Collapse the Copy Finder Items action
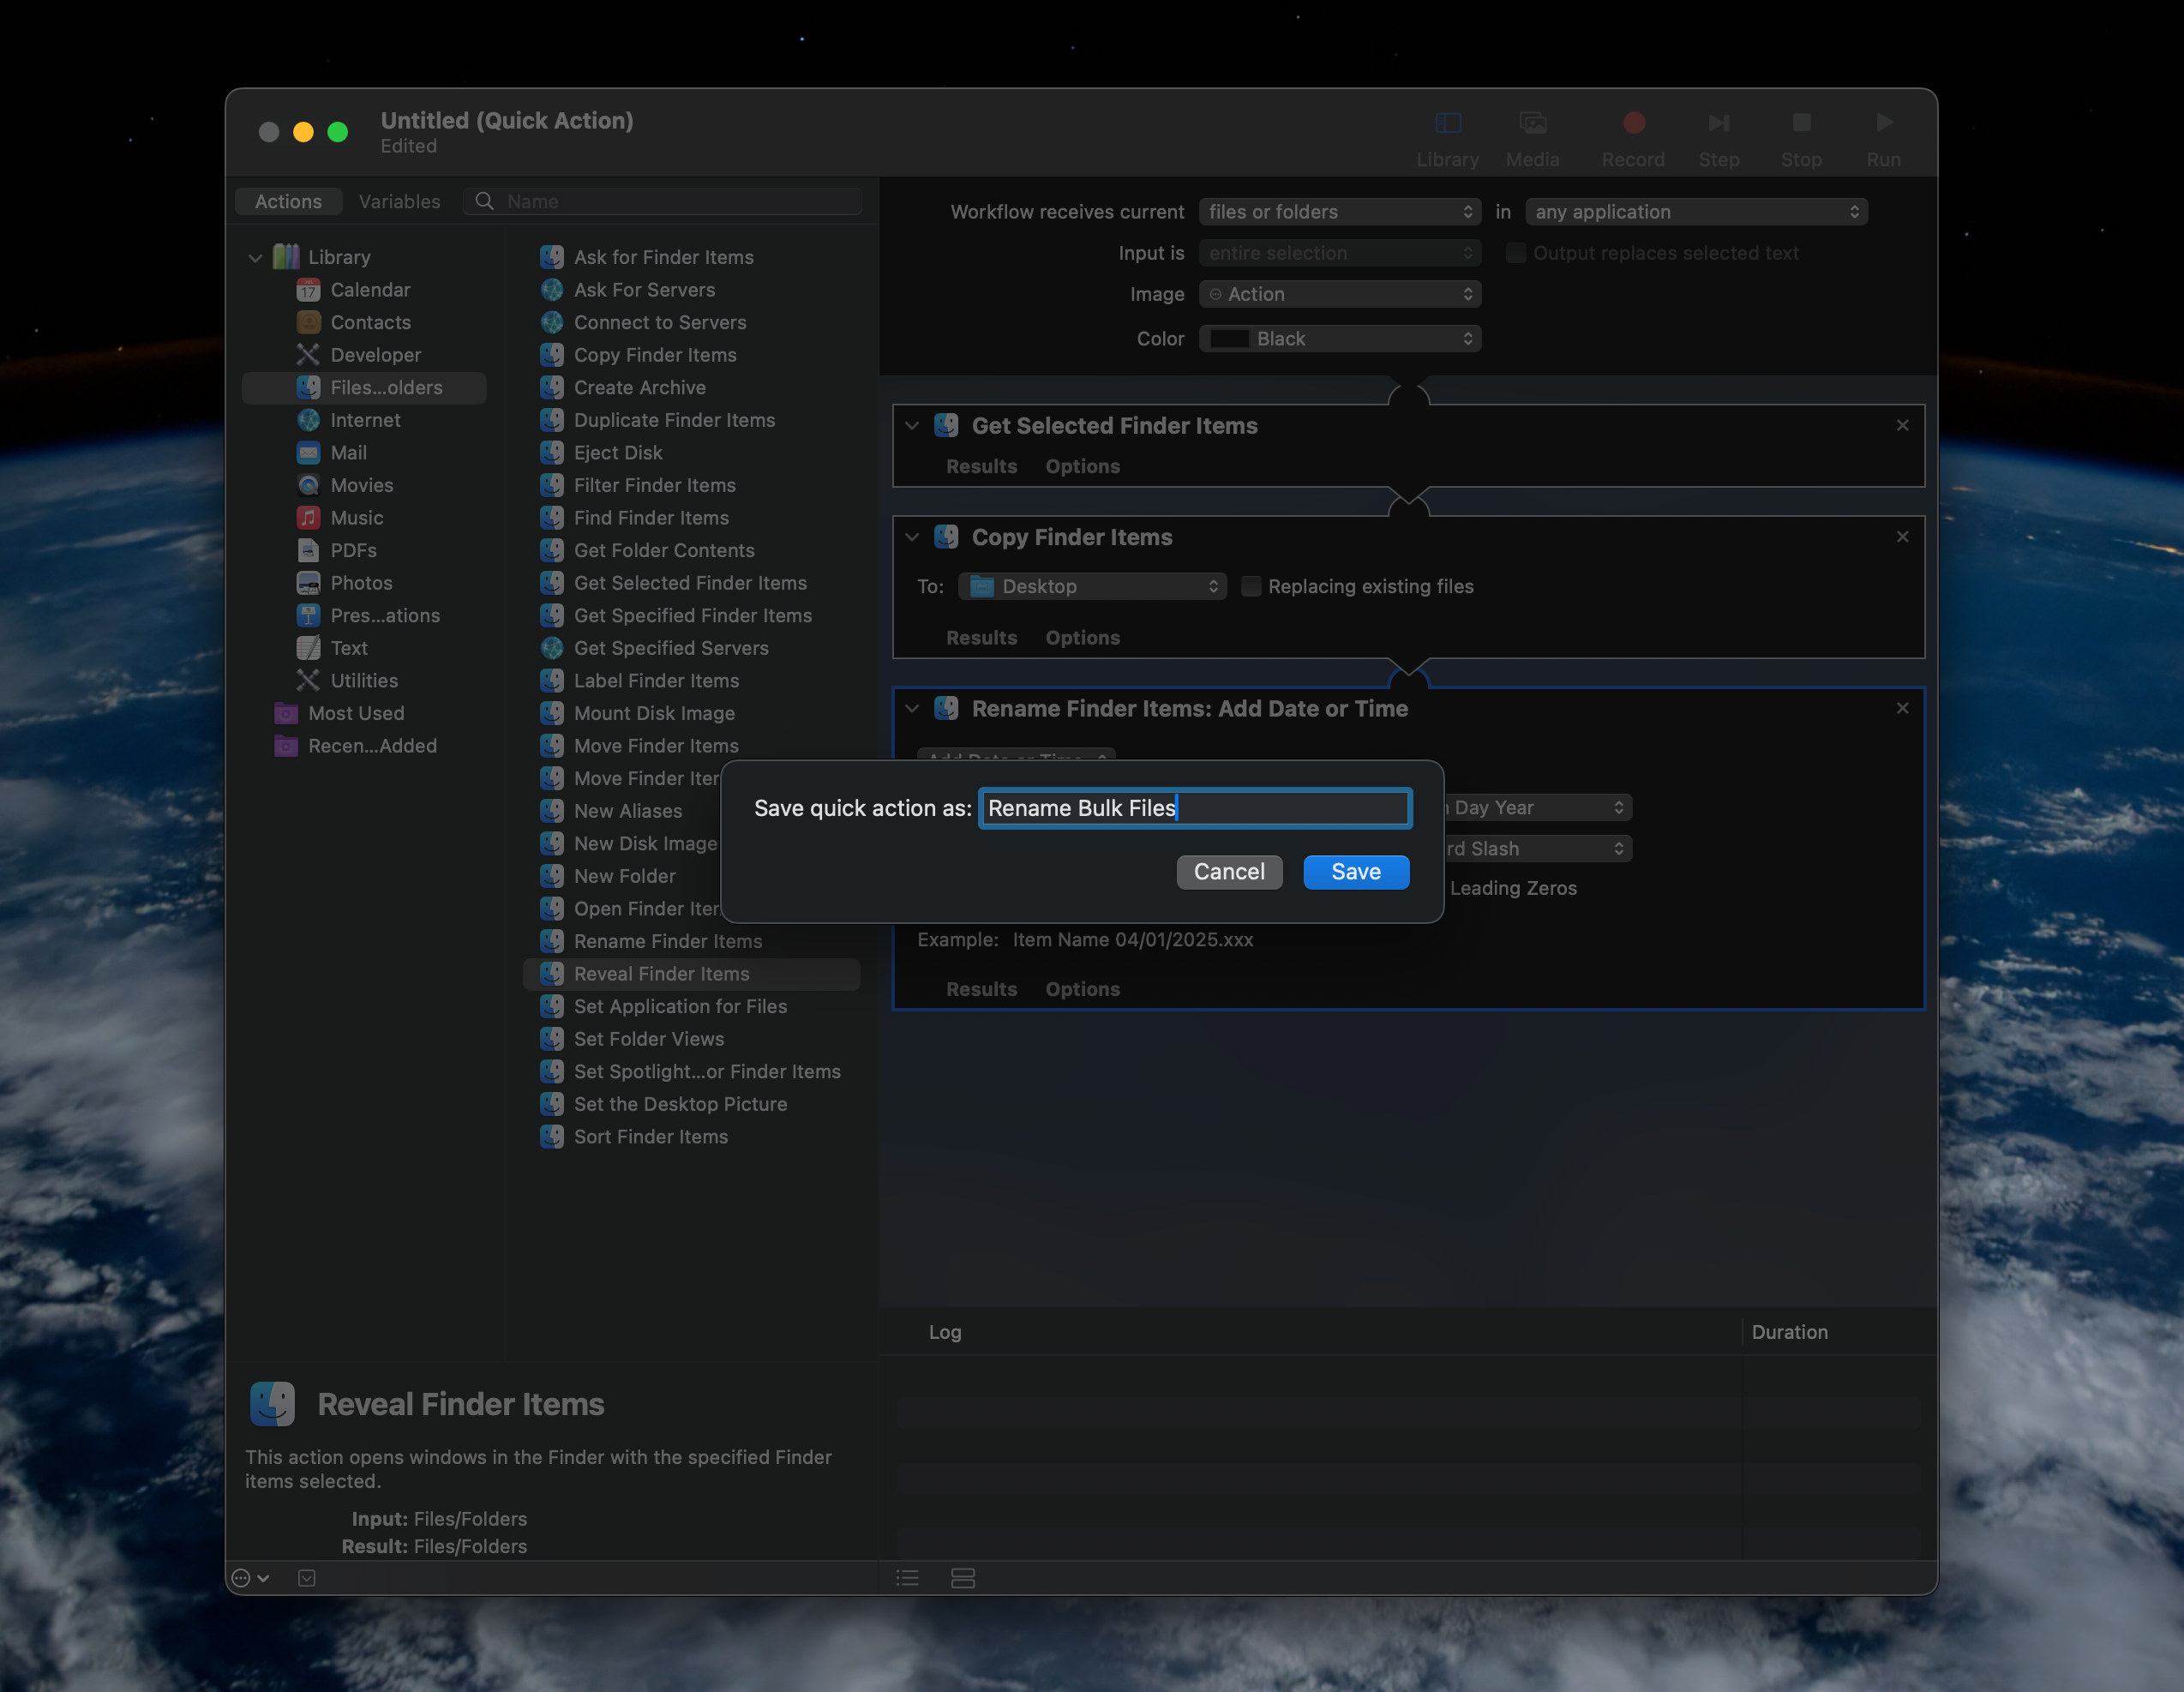This screenshot has width=2184, height=1692. coord(911,537)
